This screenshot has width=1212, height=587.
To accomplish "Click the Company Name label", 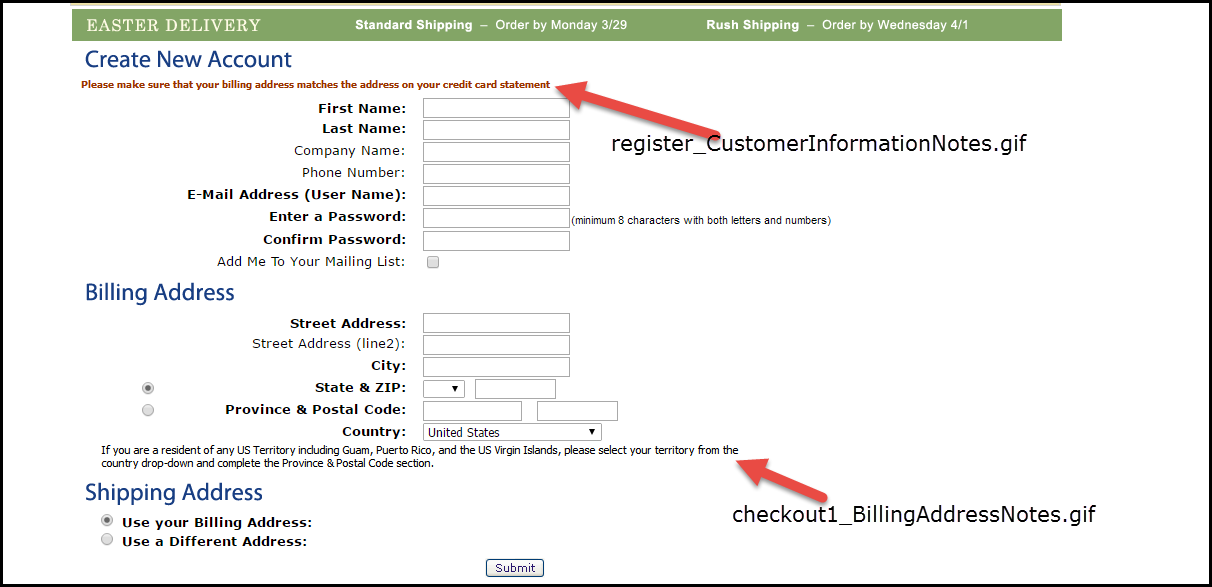I will 350,151.
